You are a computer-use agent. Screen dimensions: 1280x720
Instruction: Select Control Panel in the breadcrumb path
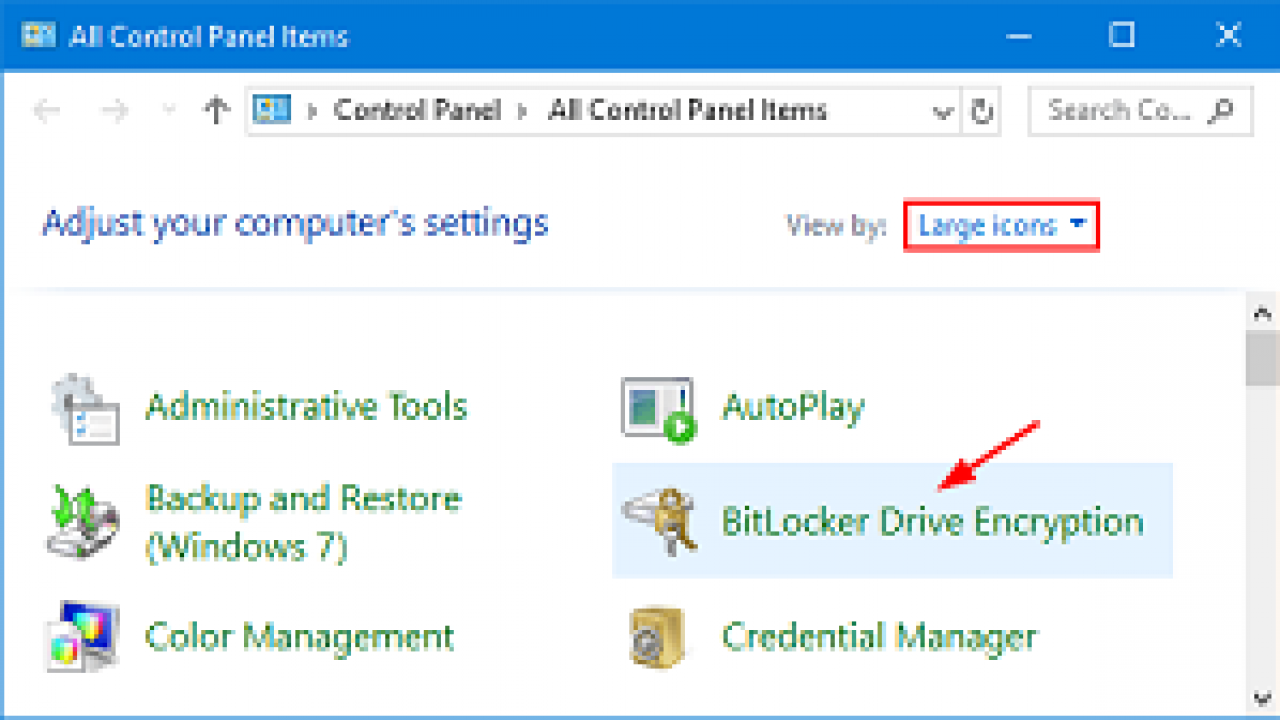click(x=417, y=110)
